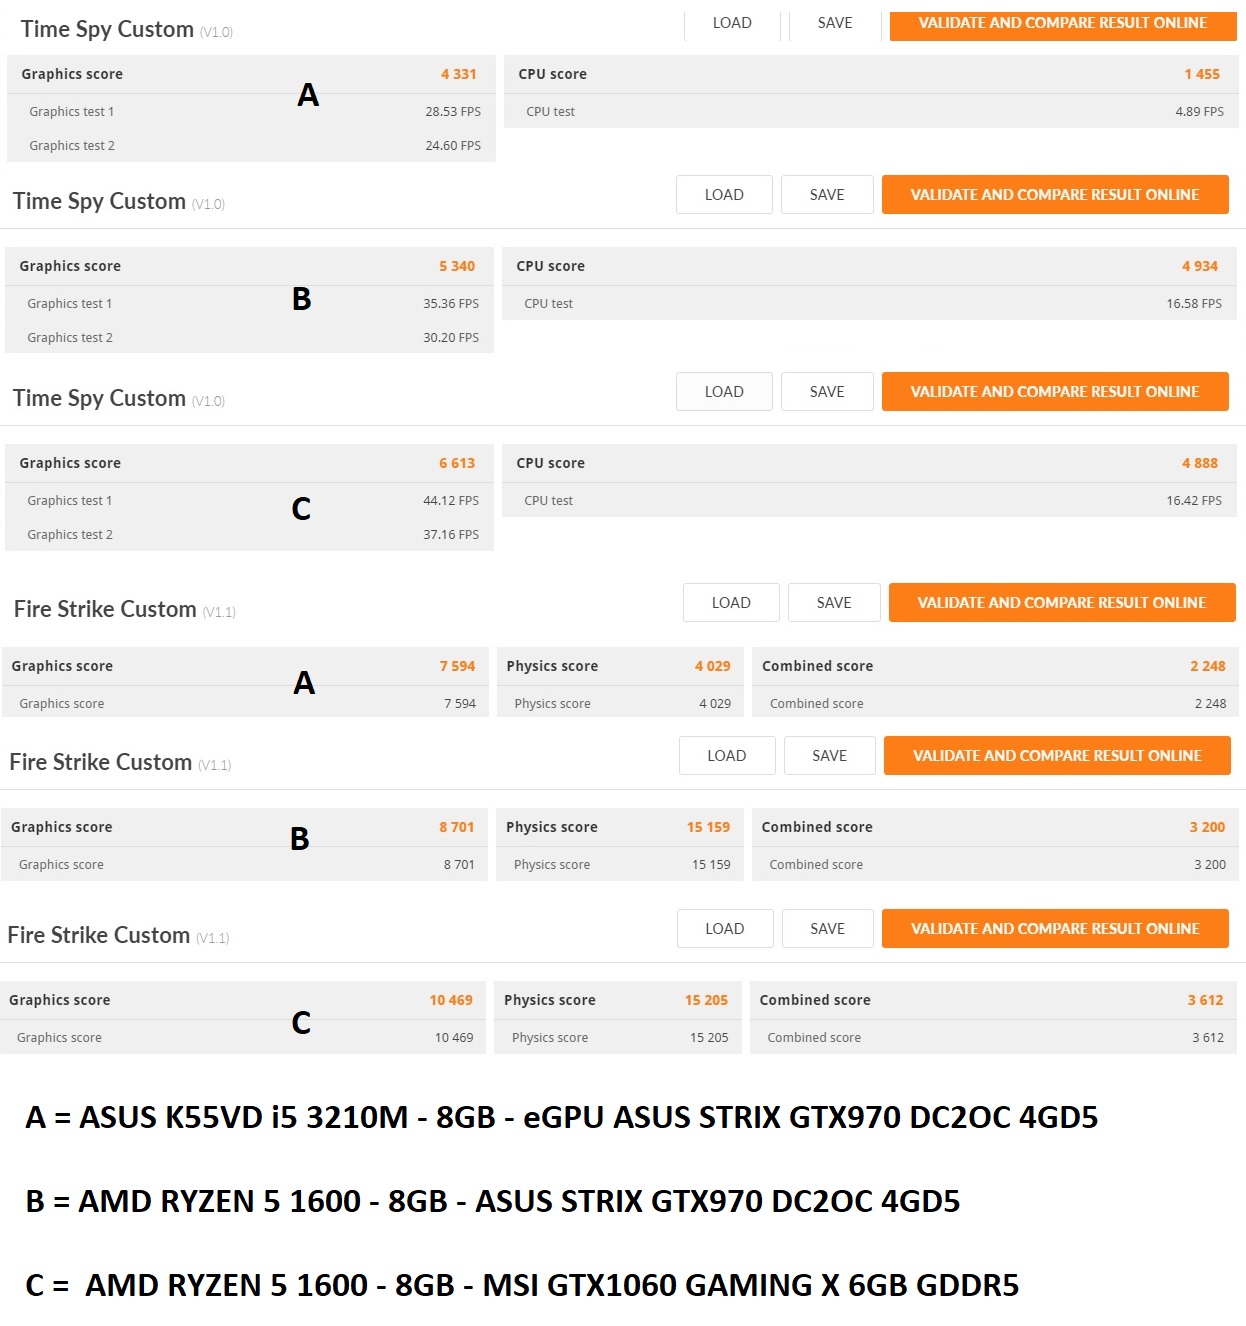This screenshot has width=1246, height=1326.
Task: Validate online Fire Strike result with combined 3 200
Action: 1057,756
